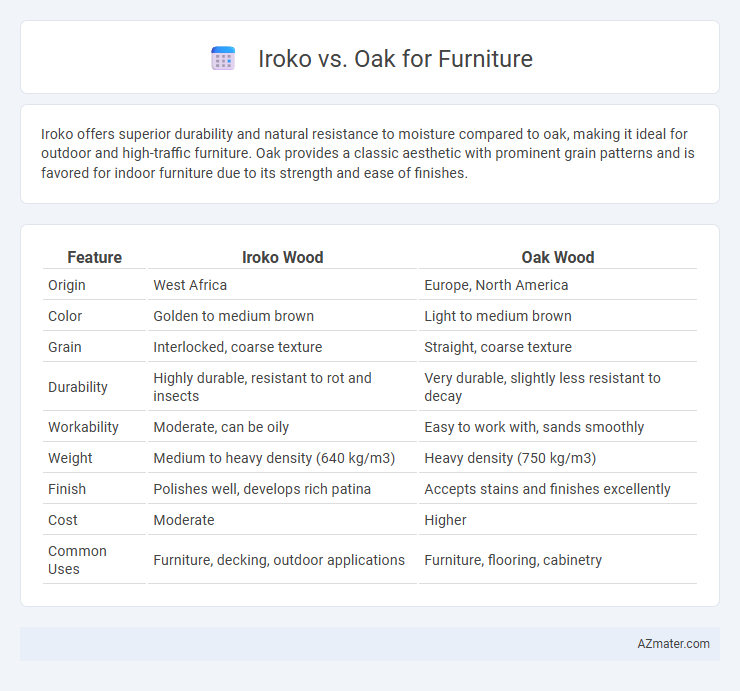The height and width of the screenshot is (691, 740).
Task: Select 'Medium to heavy density (640 kg/m3)'
Action: (274, 458)
